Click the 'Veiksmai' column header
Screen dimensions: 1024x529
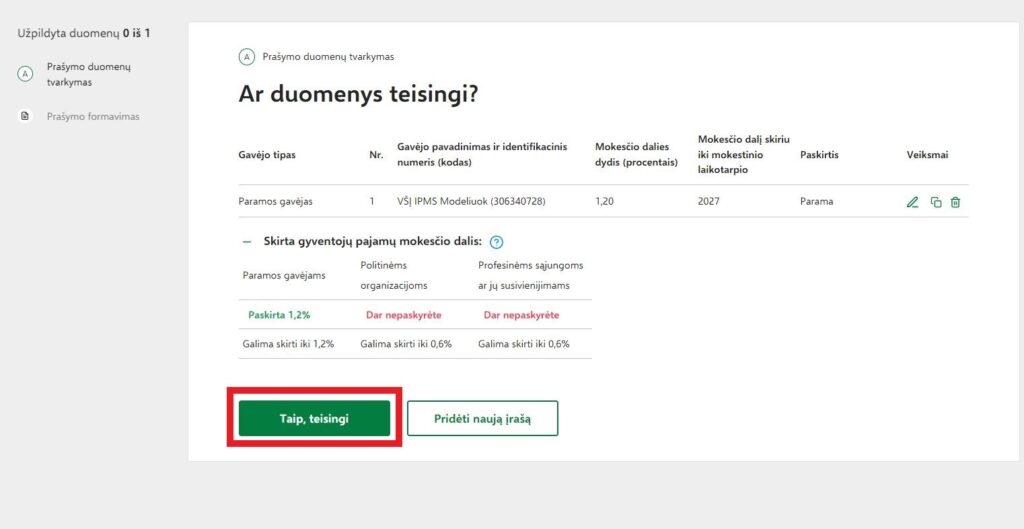[927, 155]
